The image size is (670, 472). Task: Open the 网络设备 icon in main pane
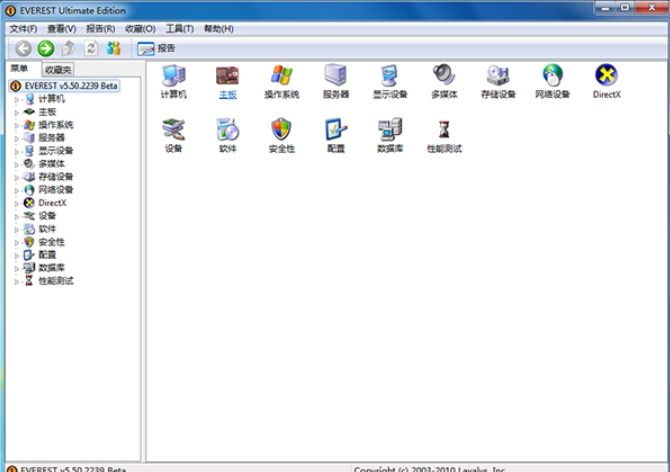(x=552, y=82)
